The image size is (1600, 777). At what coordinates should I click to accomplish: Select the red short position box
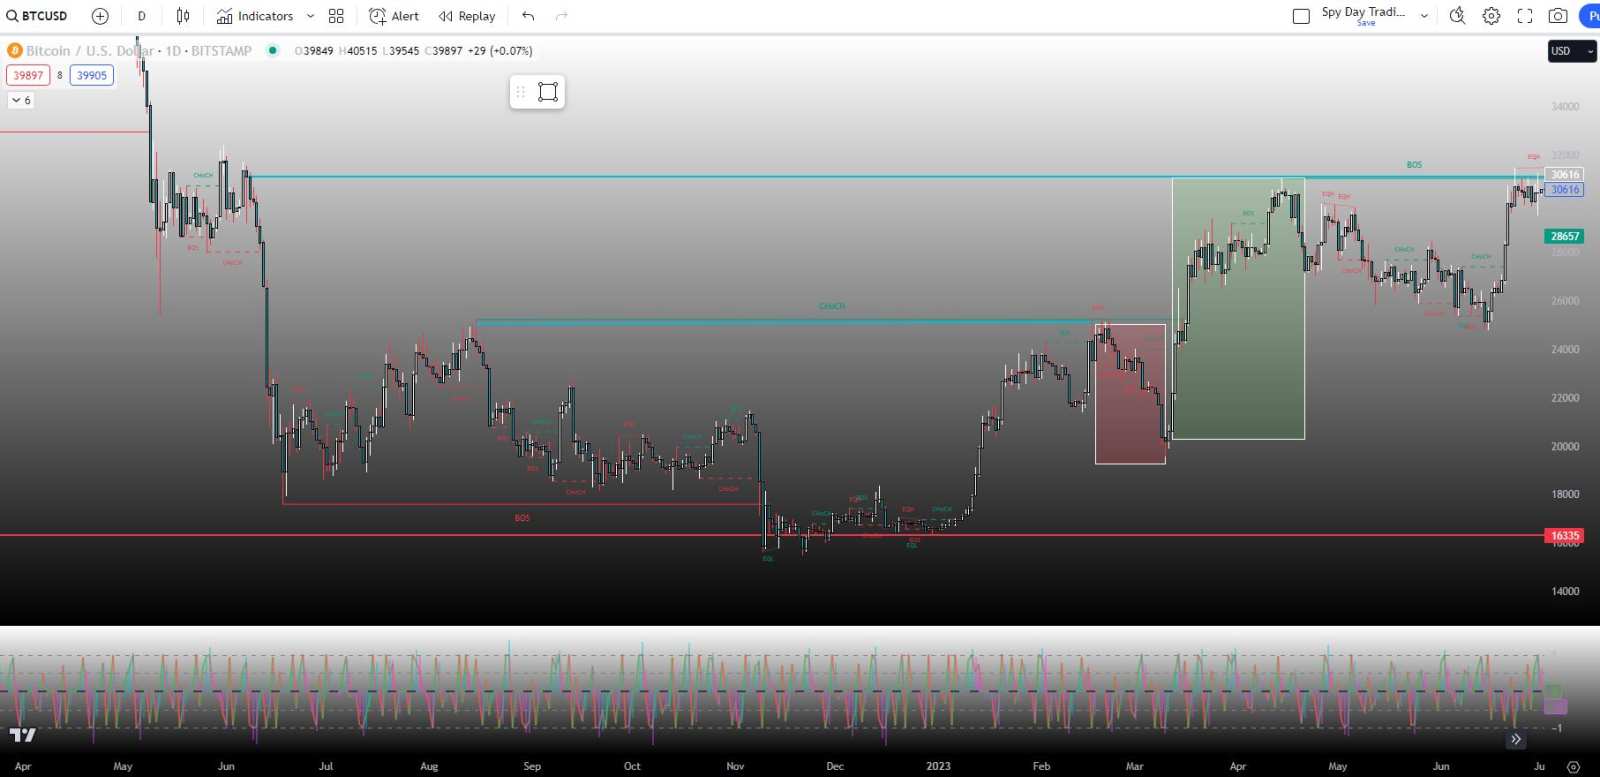point(1130,394)
